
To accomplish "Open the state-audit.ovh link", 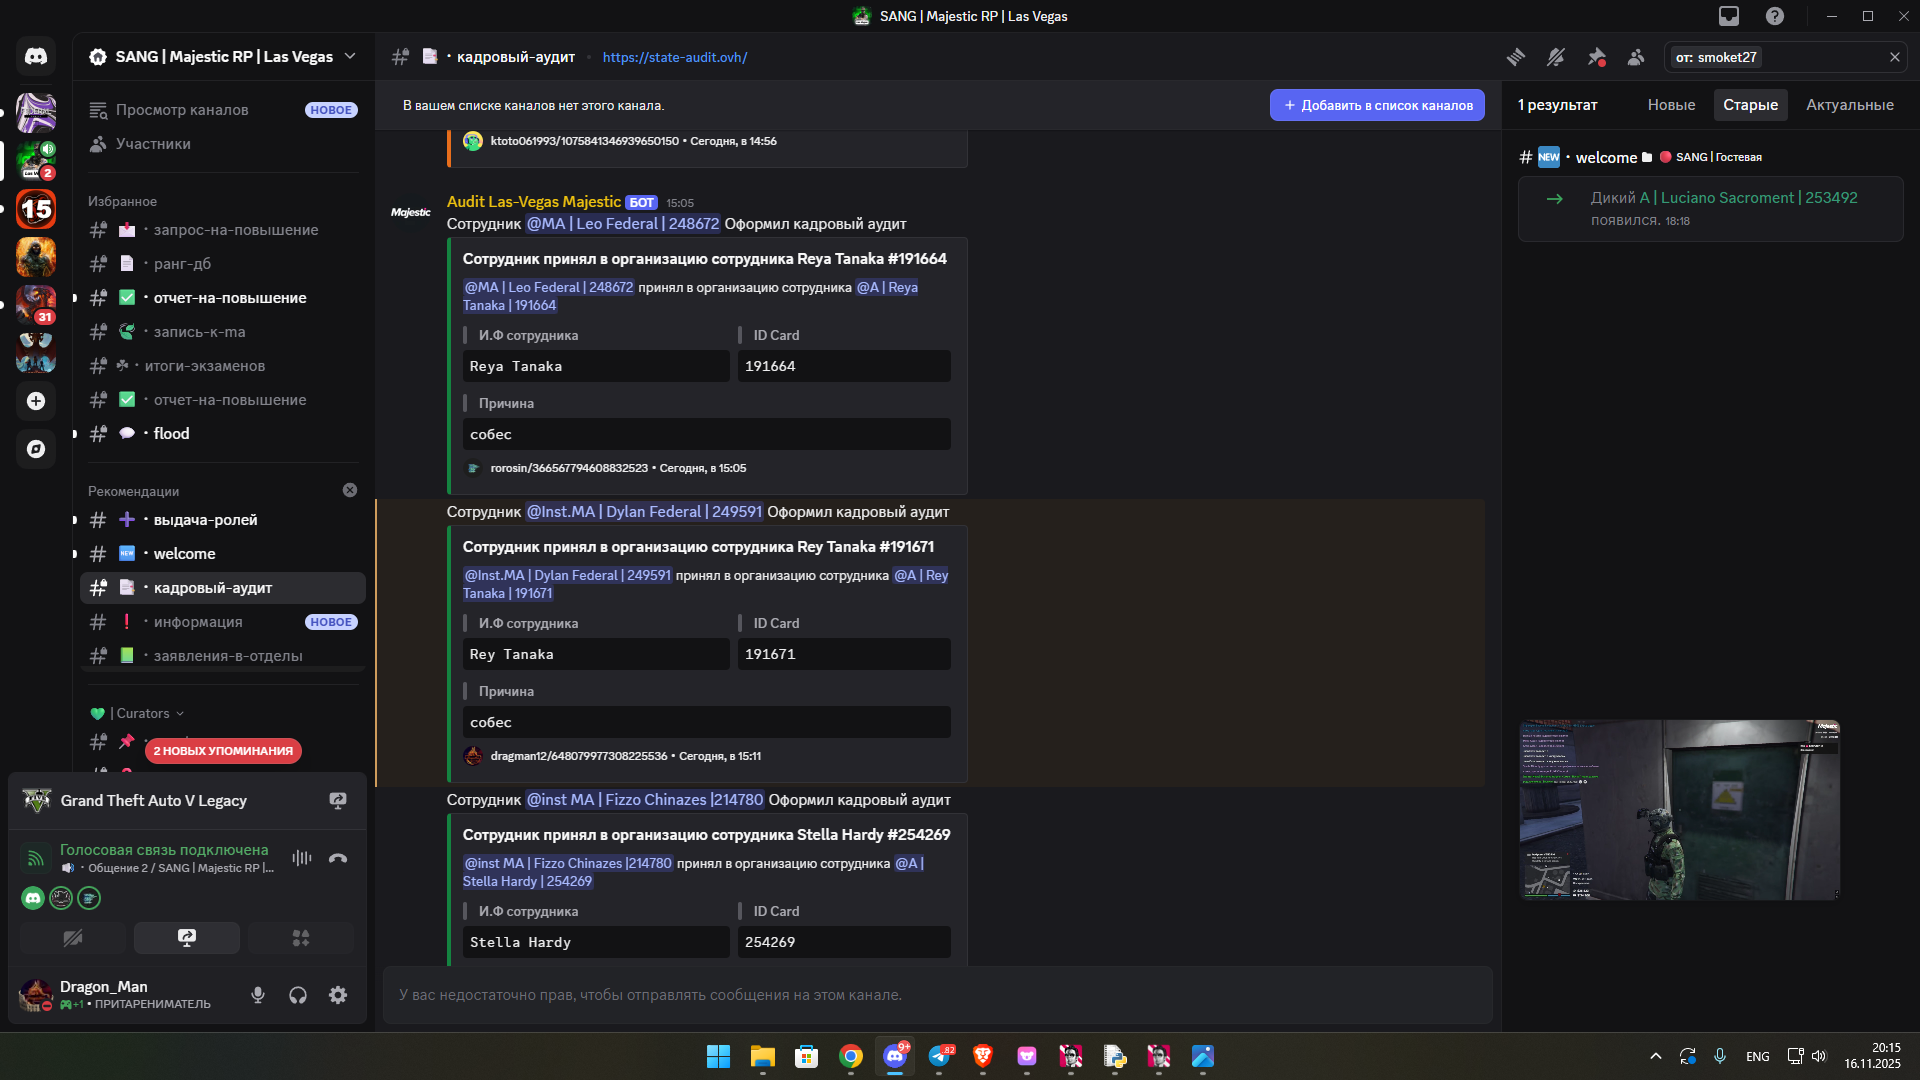I will [x=675, y=57].
